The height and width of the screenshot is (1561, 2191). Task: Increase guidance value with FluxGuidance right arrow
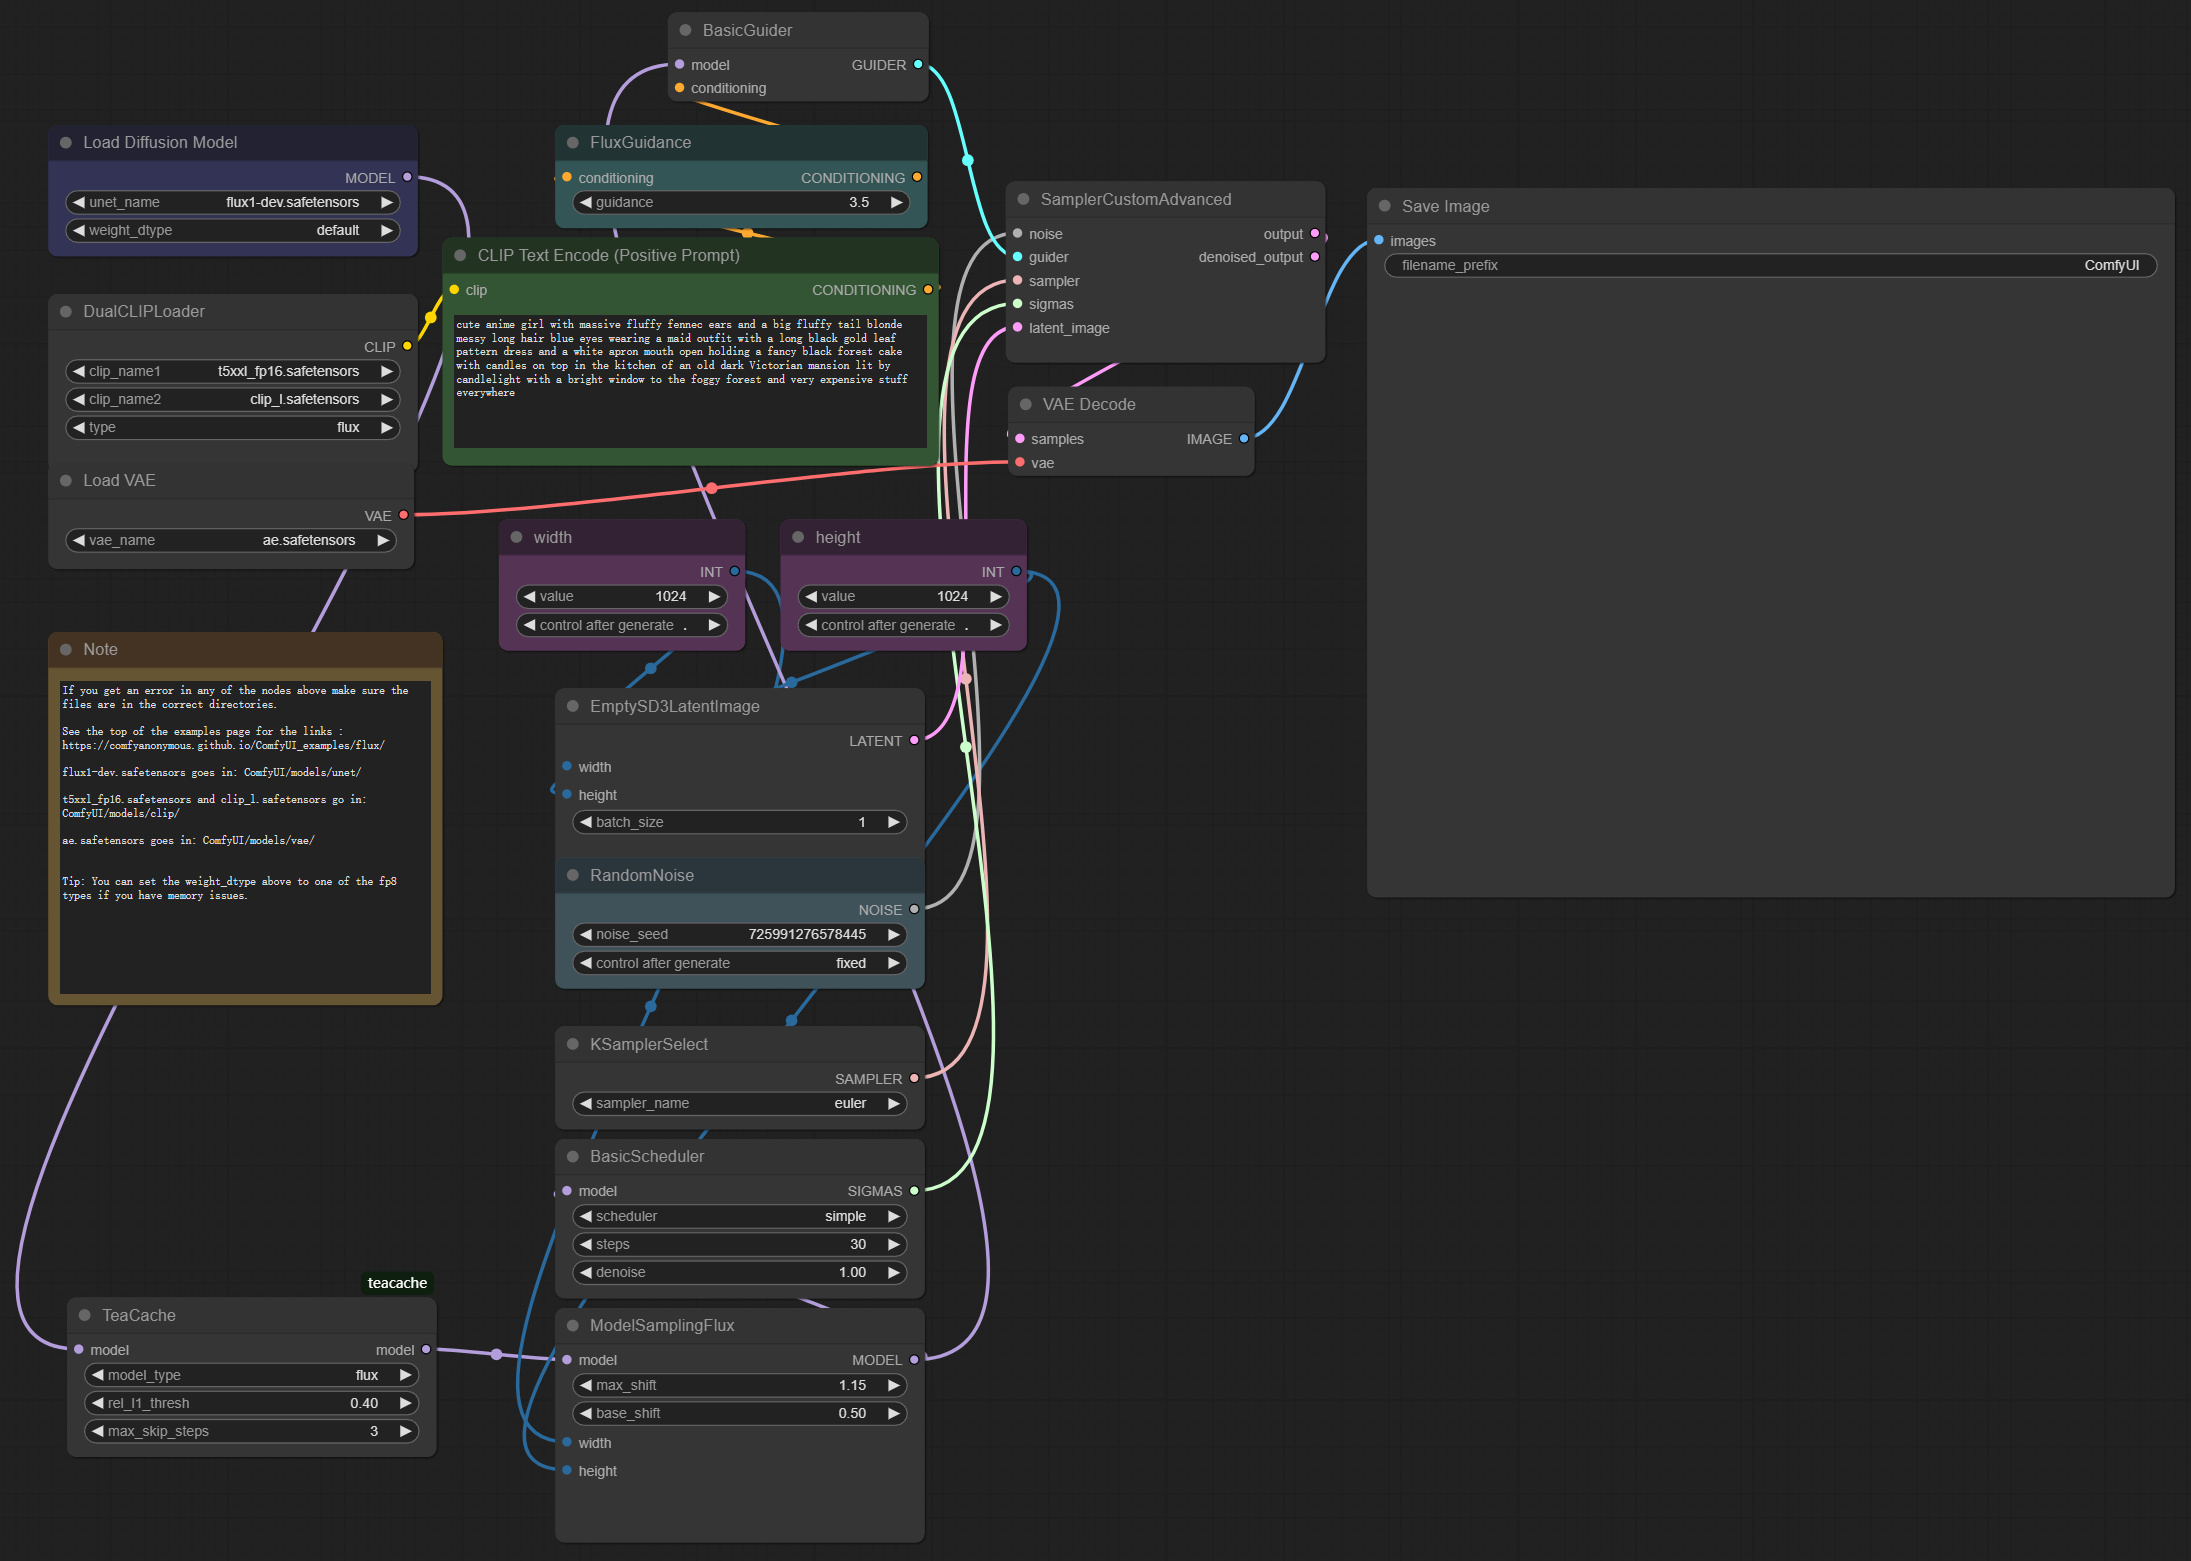coord(897,202)
